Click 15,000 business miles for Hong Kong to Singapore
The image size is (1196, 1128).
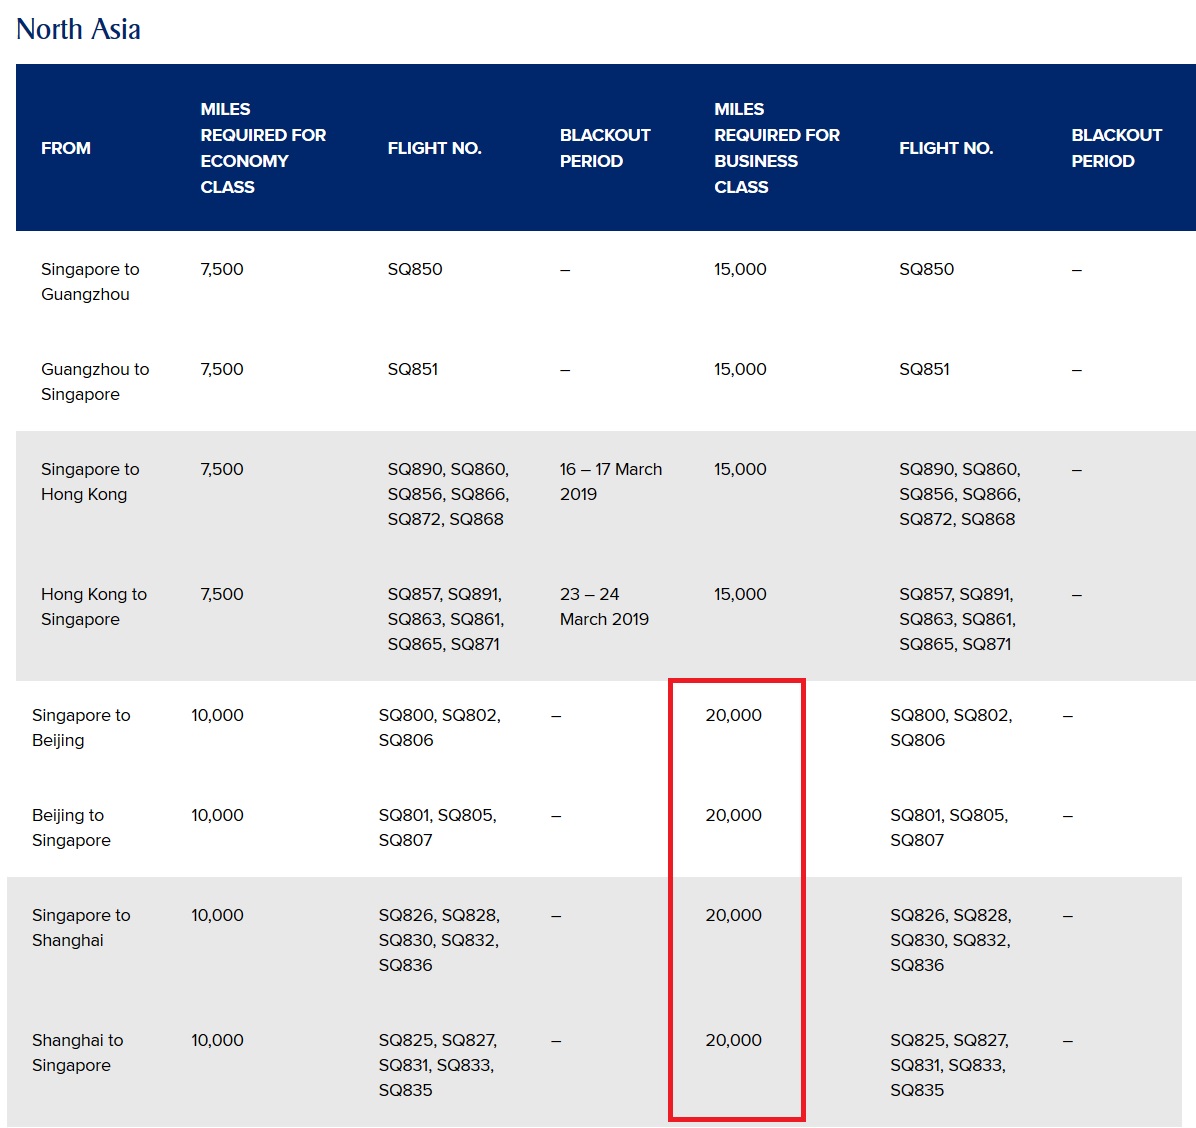[740, 595]
